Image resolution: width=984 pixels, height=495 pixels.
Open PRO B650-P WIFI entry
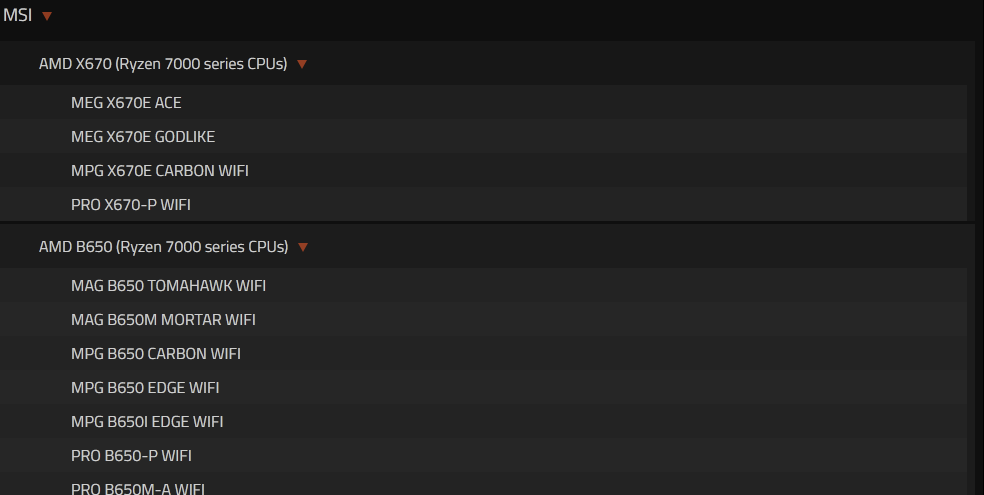[x=131, y=455]
